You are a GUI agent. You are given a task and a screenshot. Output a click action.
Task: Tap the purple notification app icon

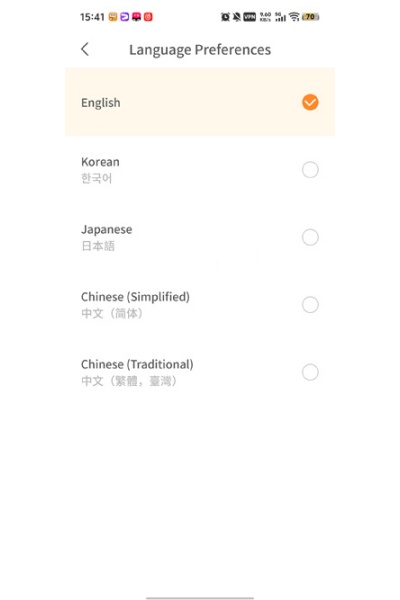(x=125, y=17)
